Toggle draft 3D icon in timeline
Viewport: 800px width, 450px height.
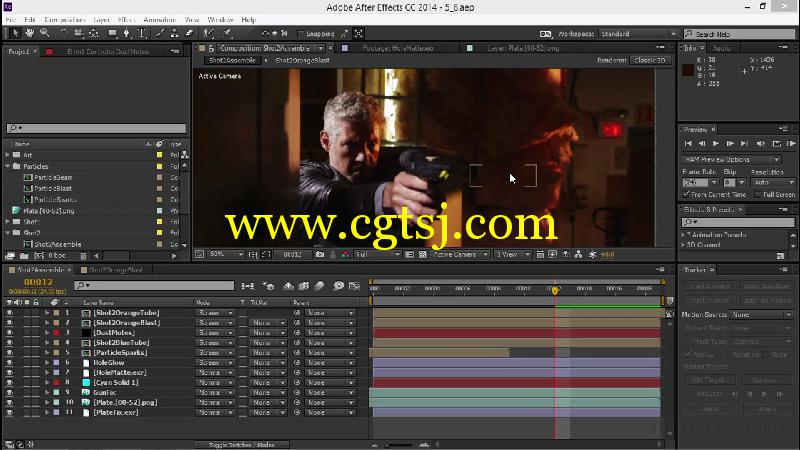pos(268,286)
